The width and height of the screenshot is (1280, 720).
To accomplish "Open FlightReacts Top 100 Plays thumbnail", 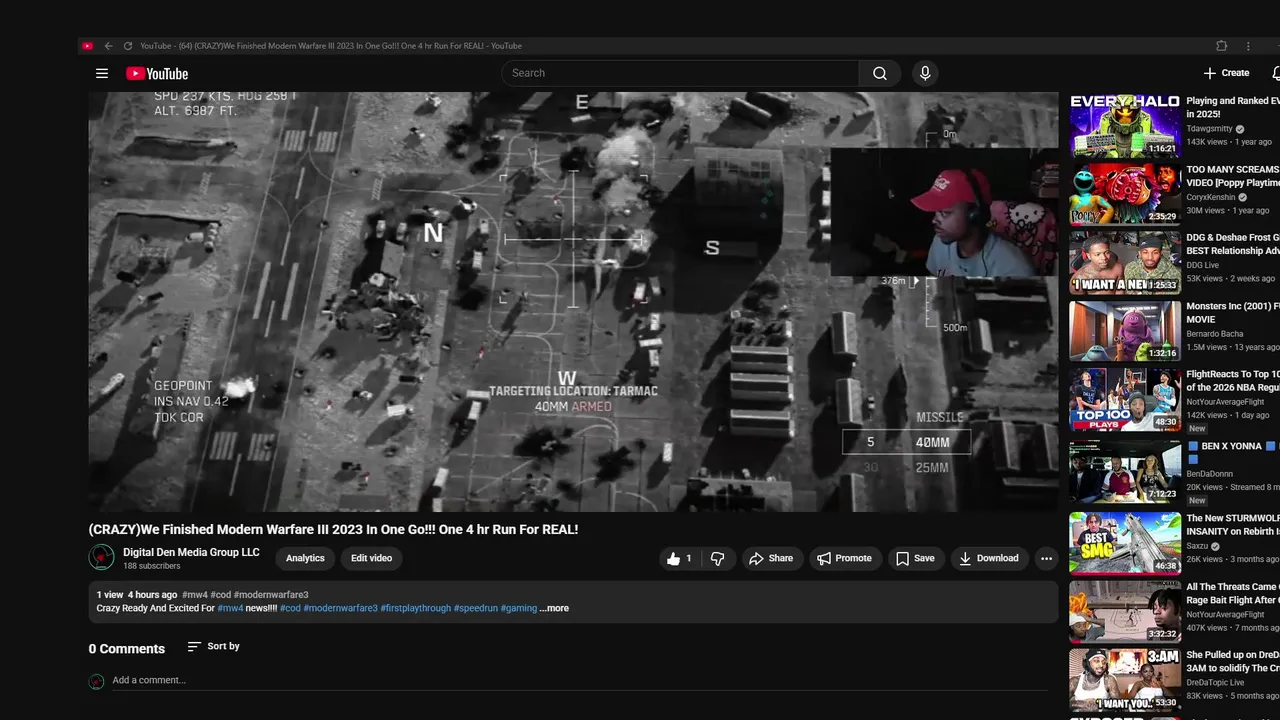I will (1125, 400).
